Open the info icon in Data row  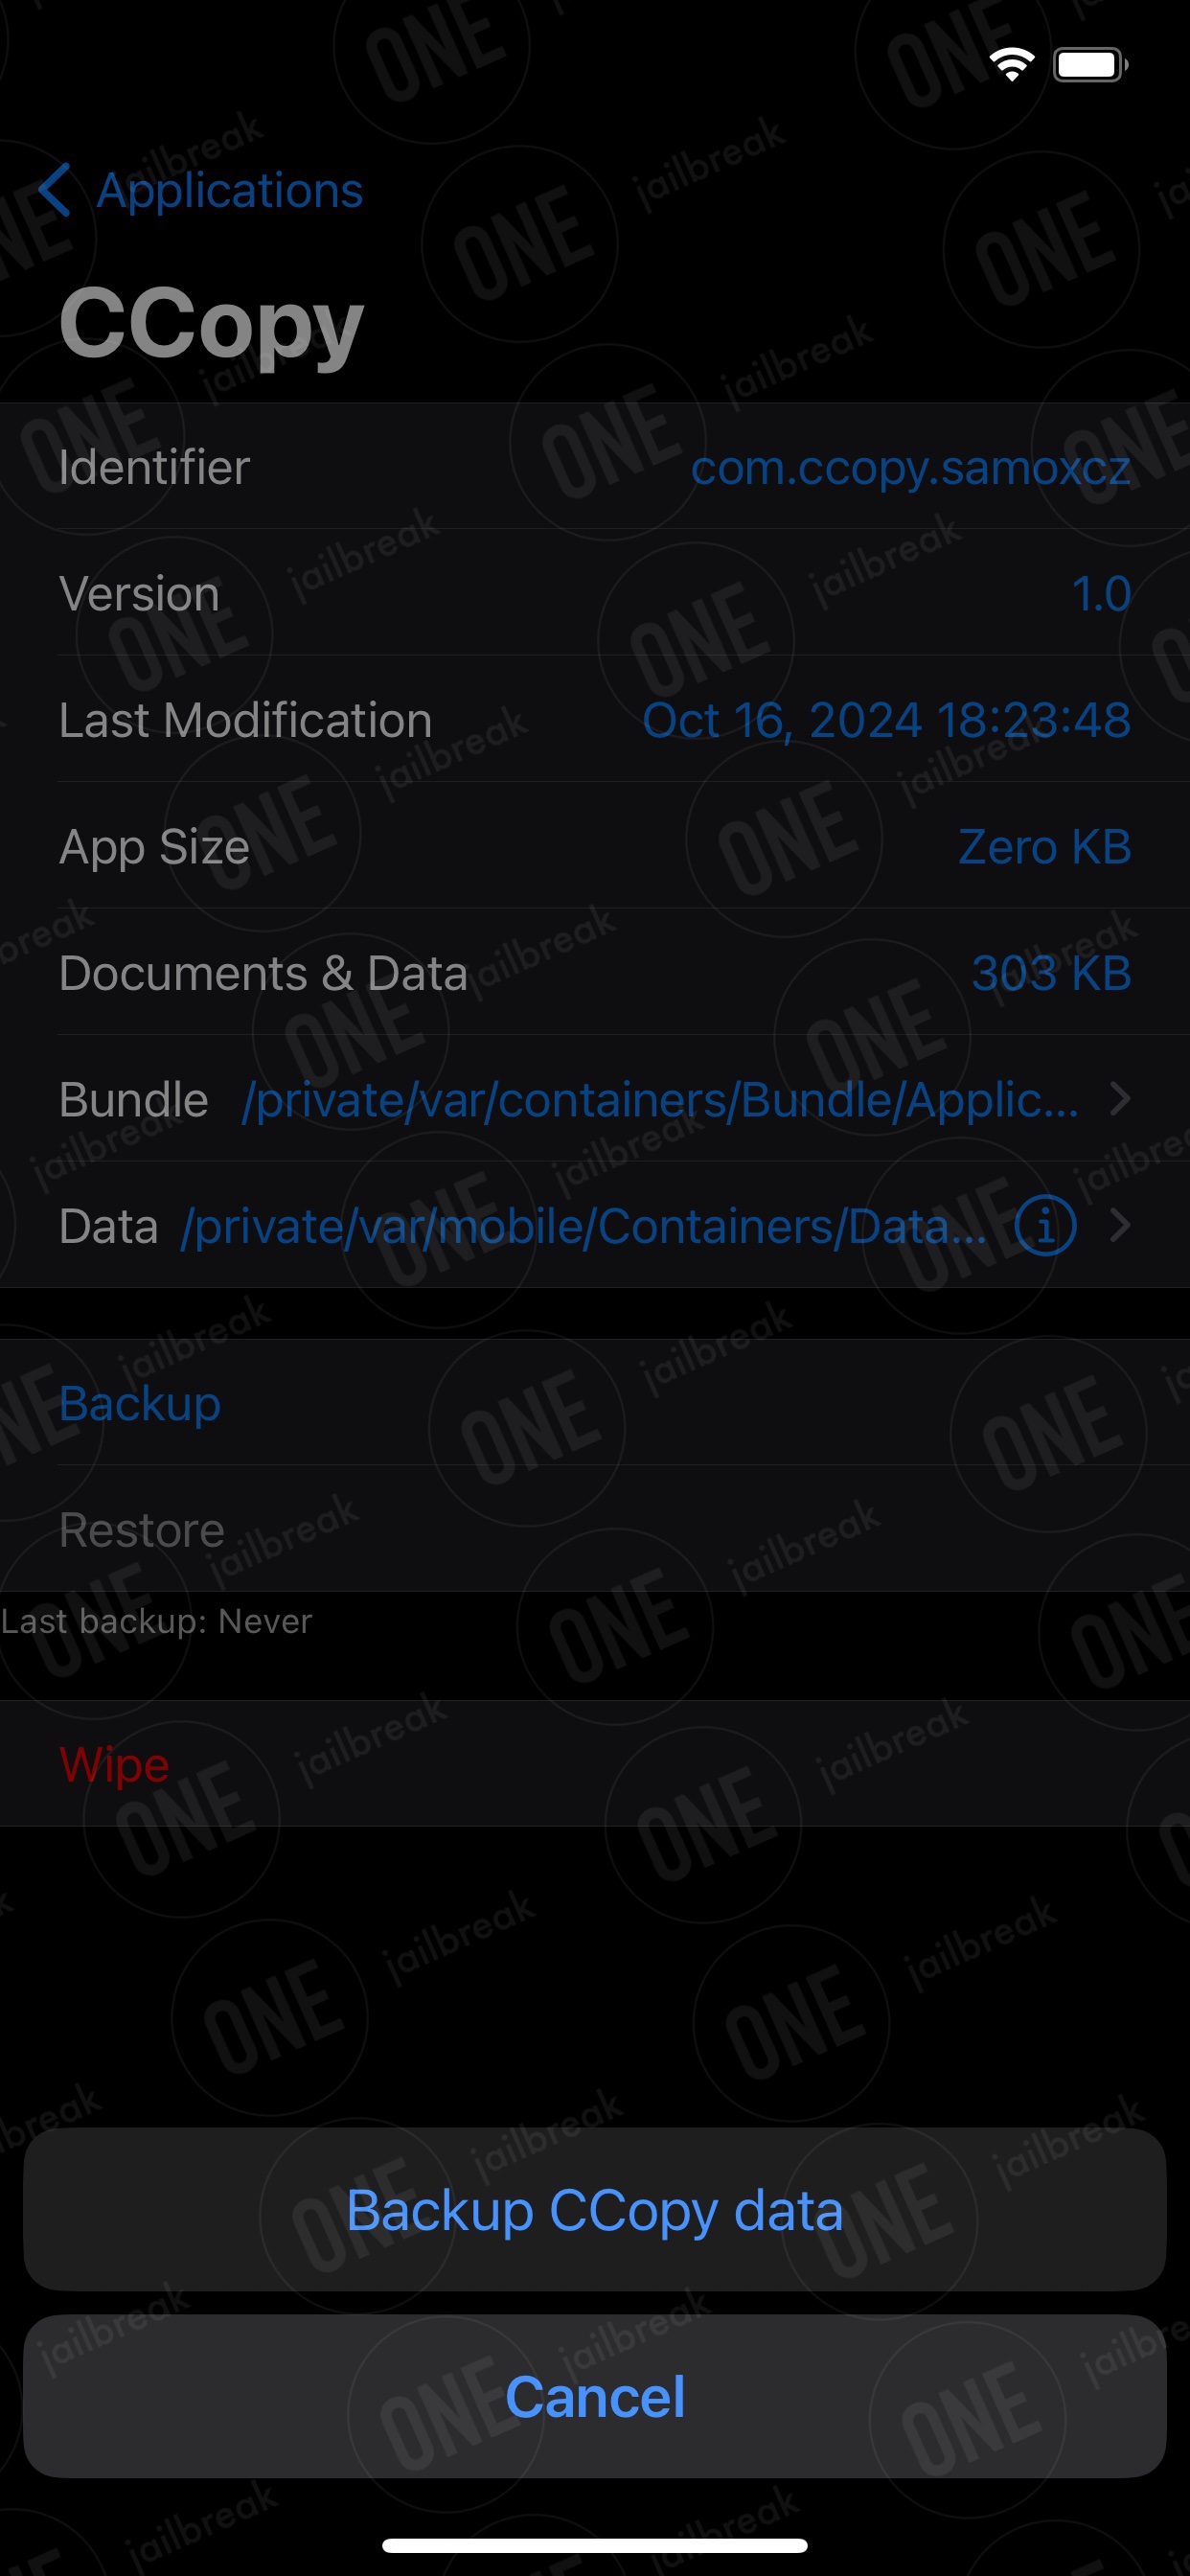coord(1045,1225)
